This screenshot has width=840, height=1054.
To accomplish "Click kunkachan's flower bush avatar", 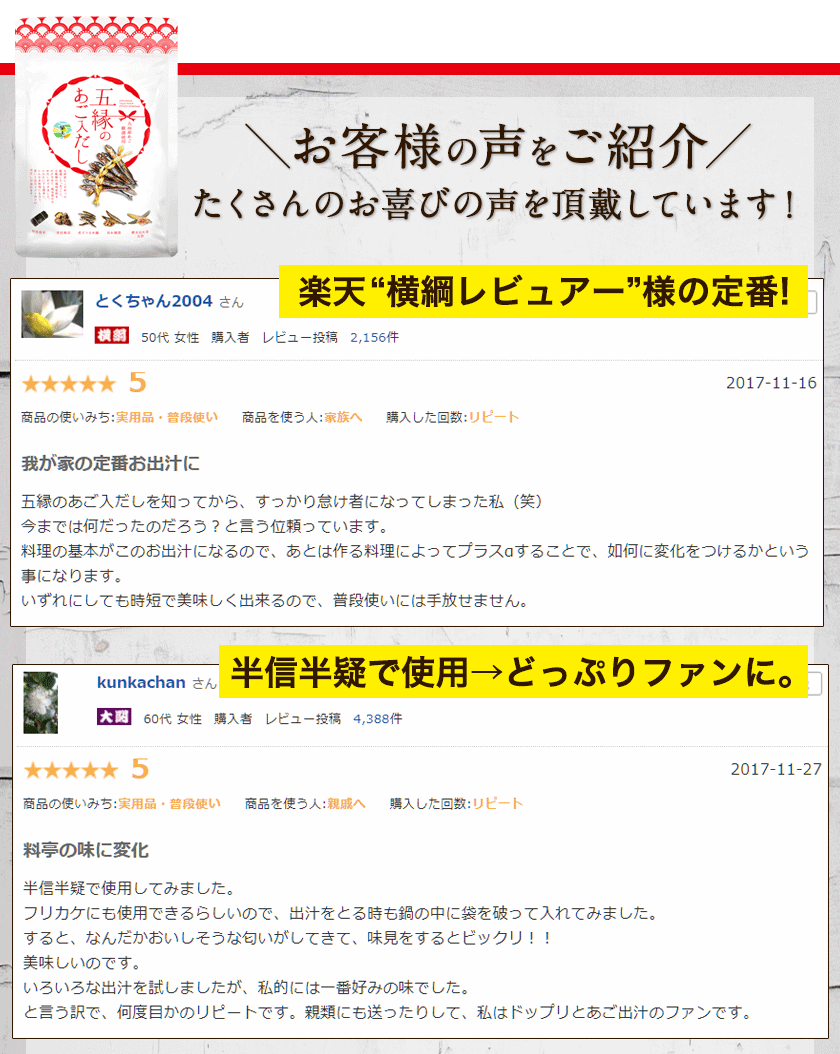I will 40,702.
